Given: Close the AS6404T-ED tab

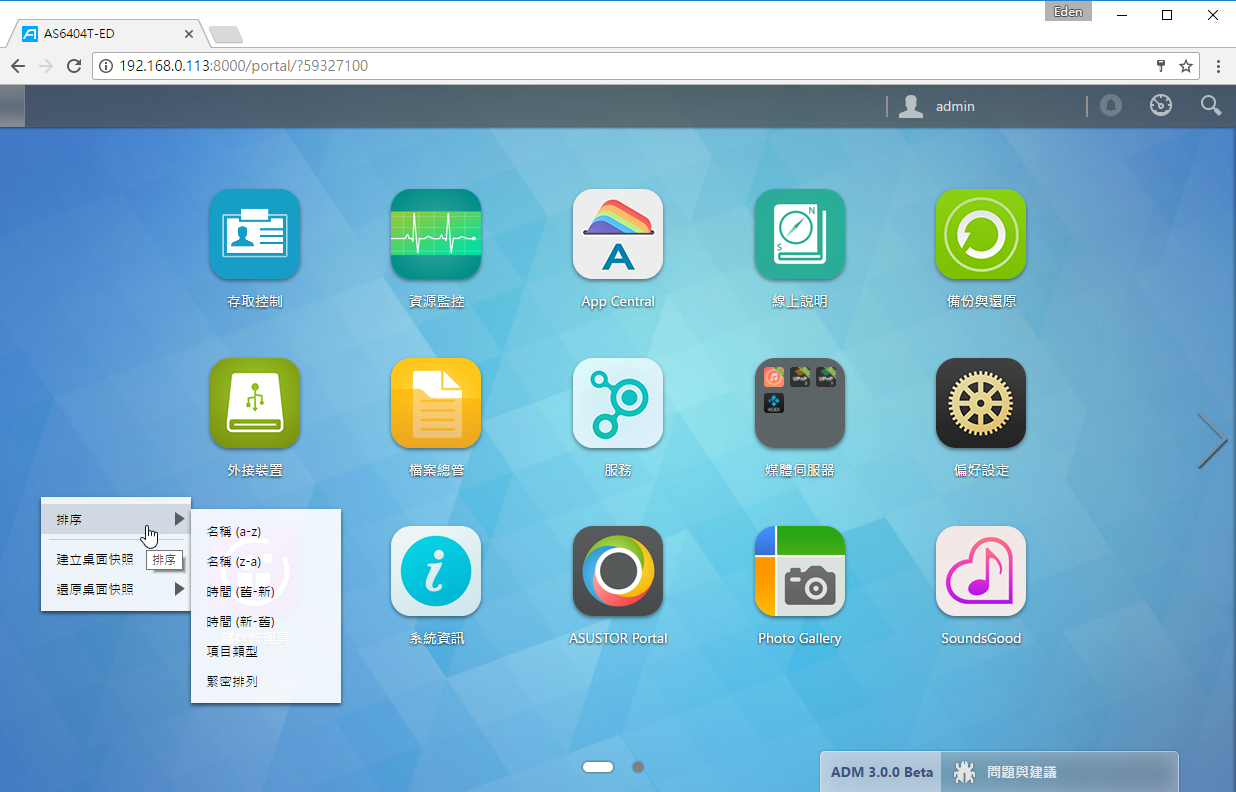Looking at the screenshot, I should (189, 33).
